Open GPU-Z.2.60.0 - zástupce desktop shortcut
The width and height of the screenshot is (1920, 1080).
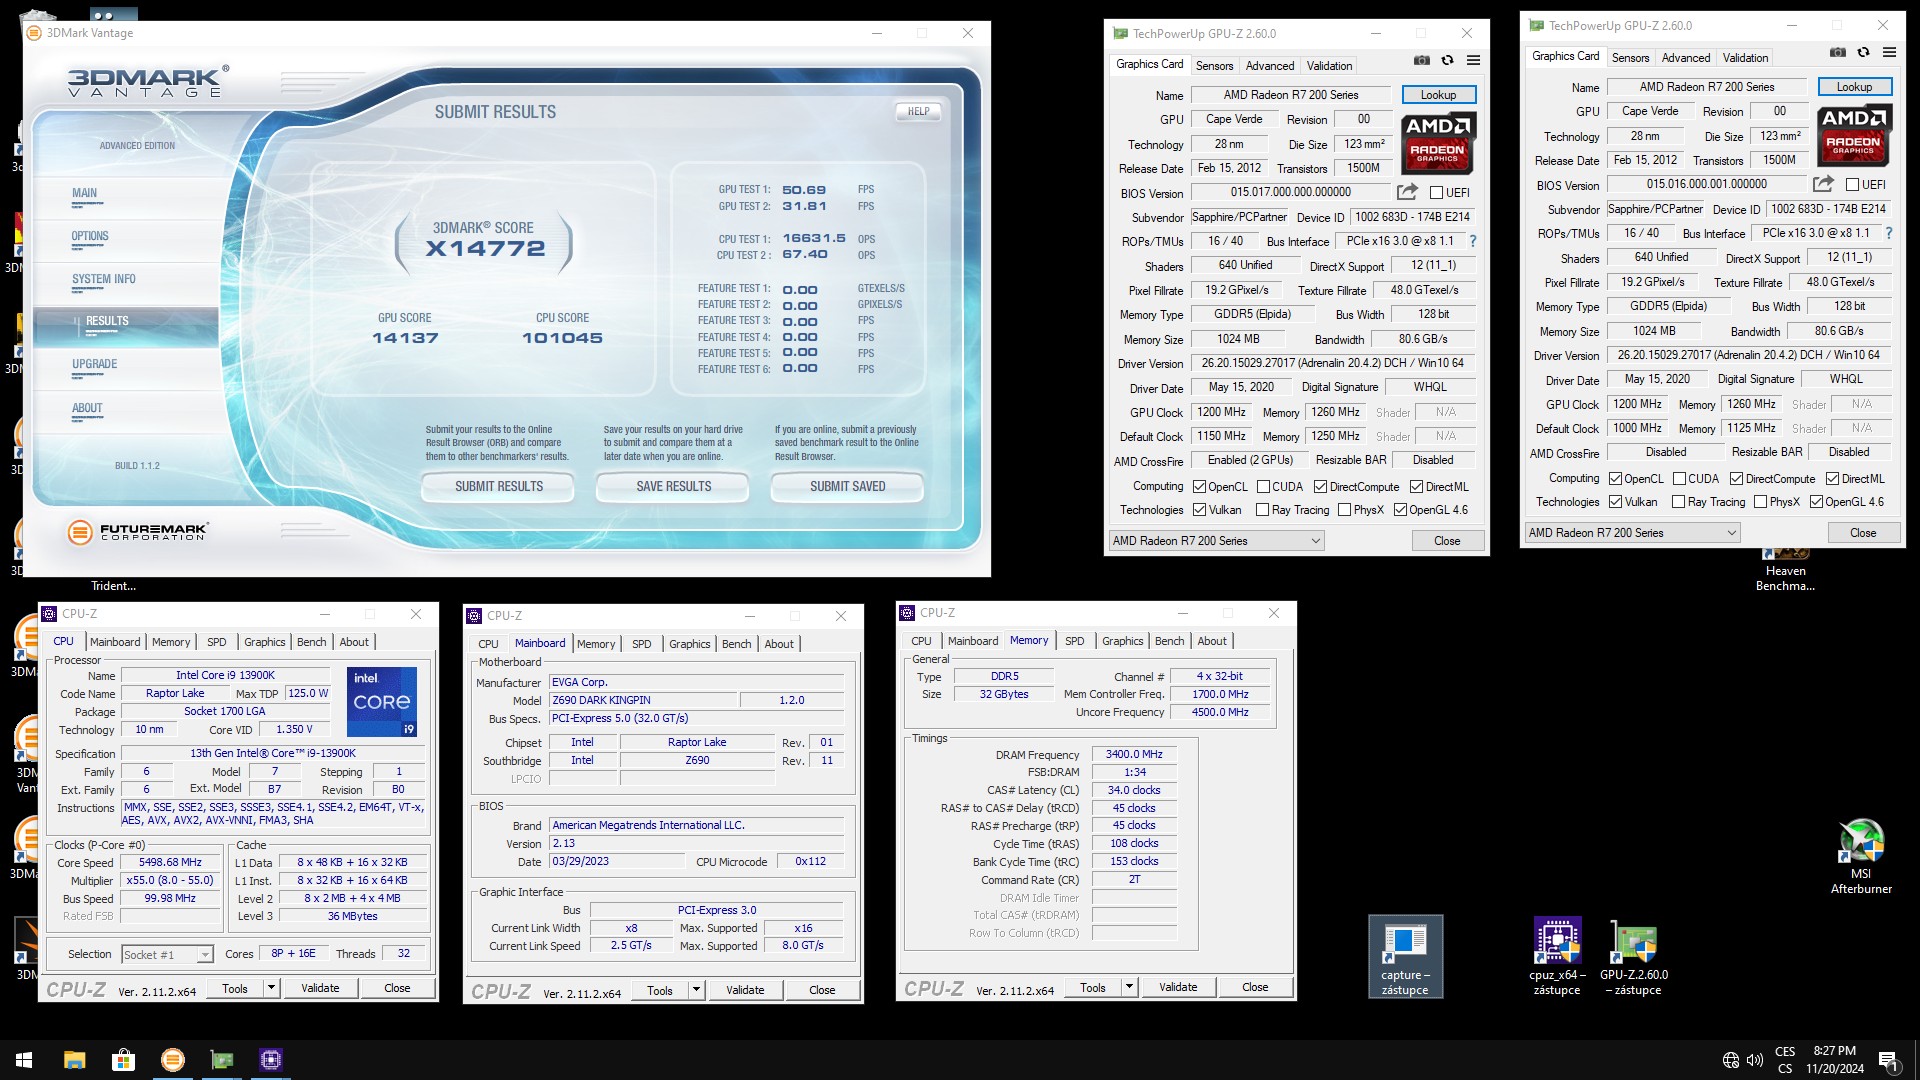click(1635, 957)
